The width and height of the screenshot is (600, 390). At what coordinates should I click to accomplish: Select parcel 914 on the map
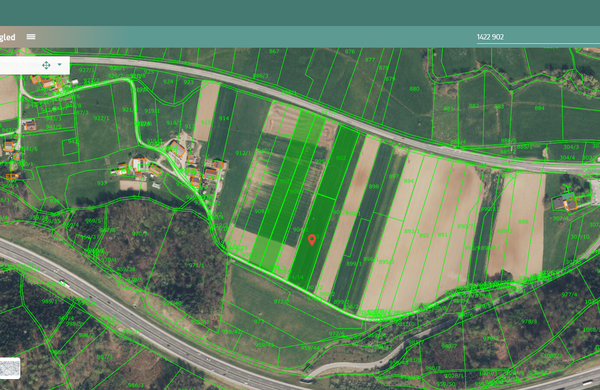click(x=224, y=118)
